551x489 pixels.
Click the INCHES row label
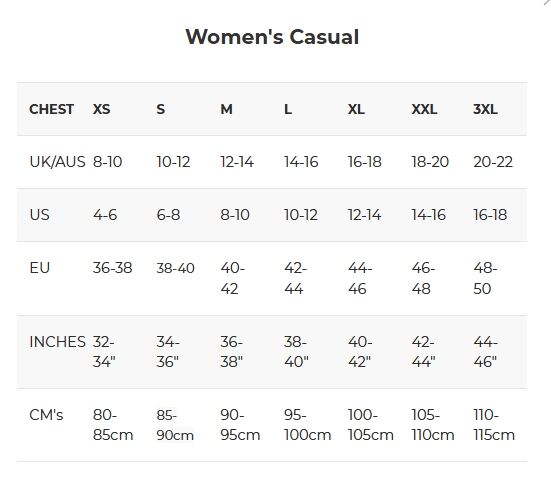click(x=58, y=342)
